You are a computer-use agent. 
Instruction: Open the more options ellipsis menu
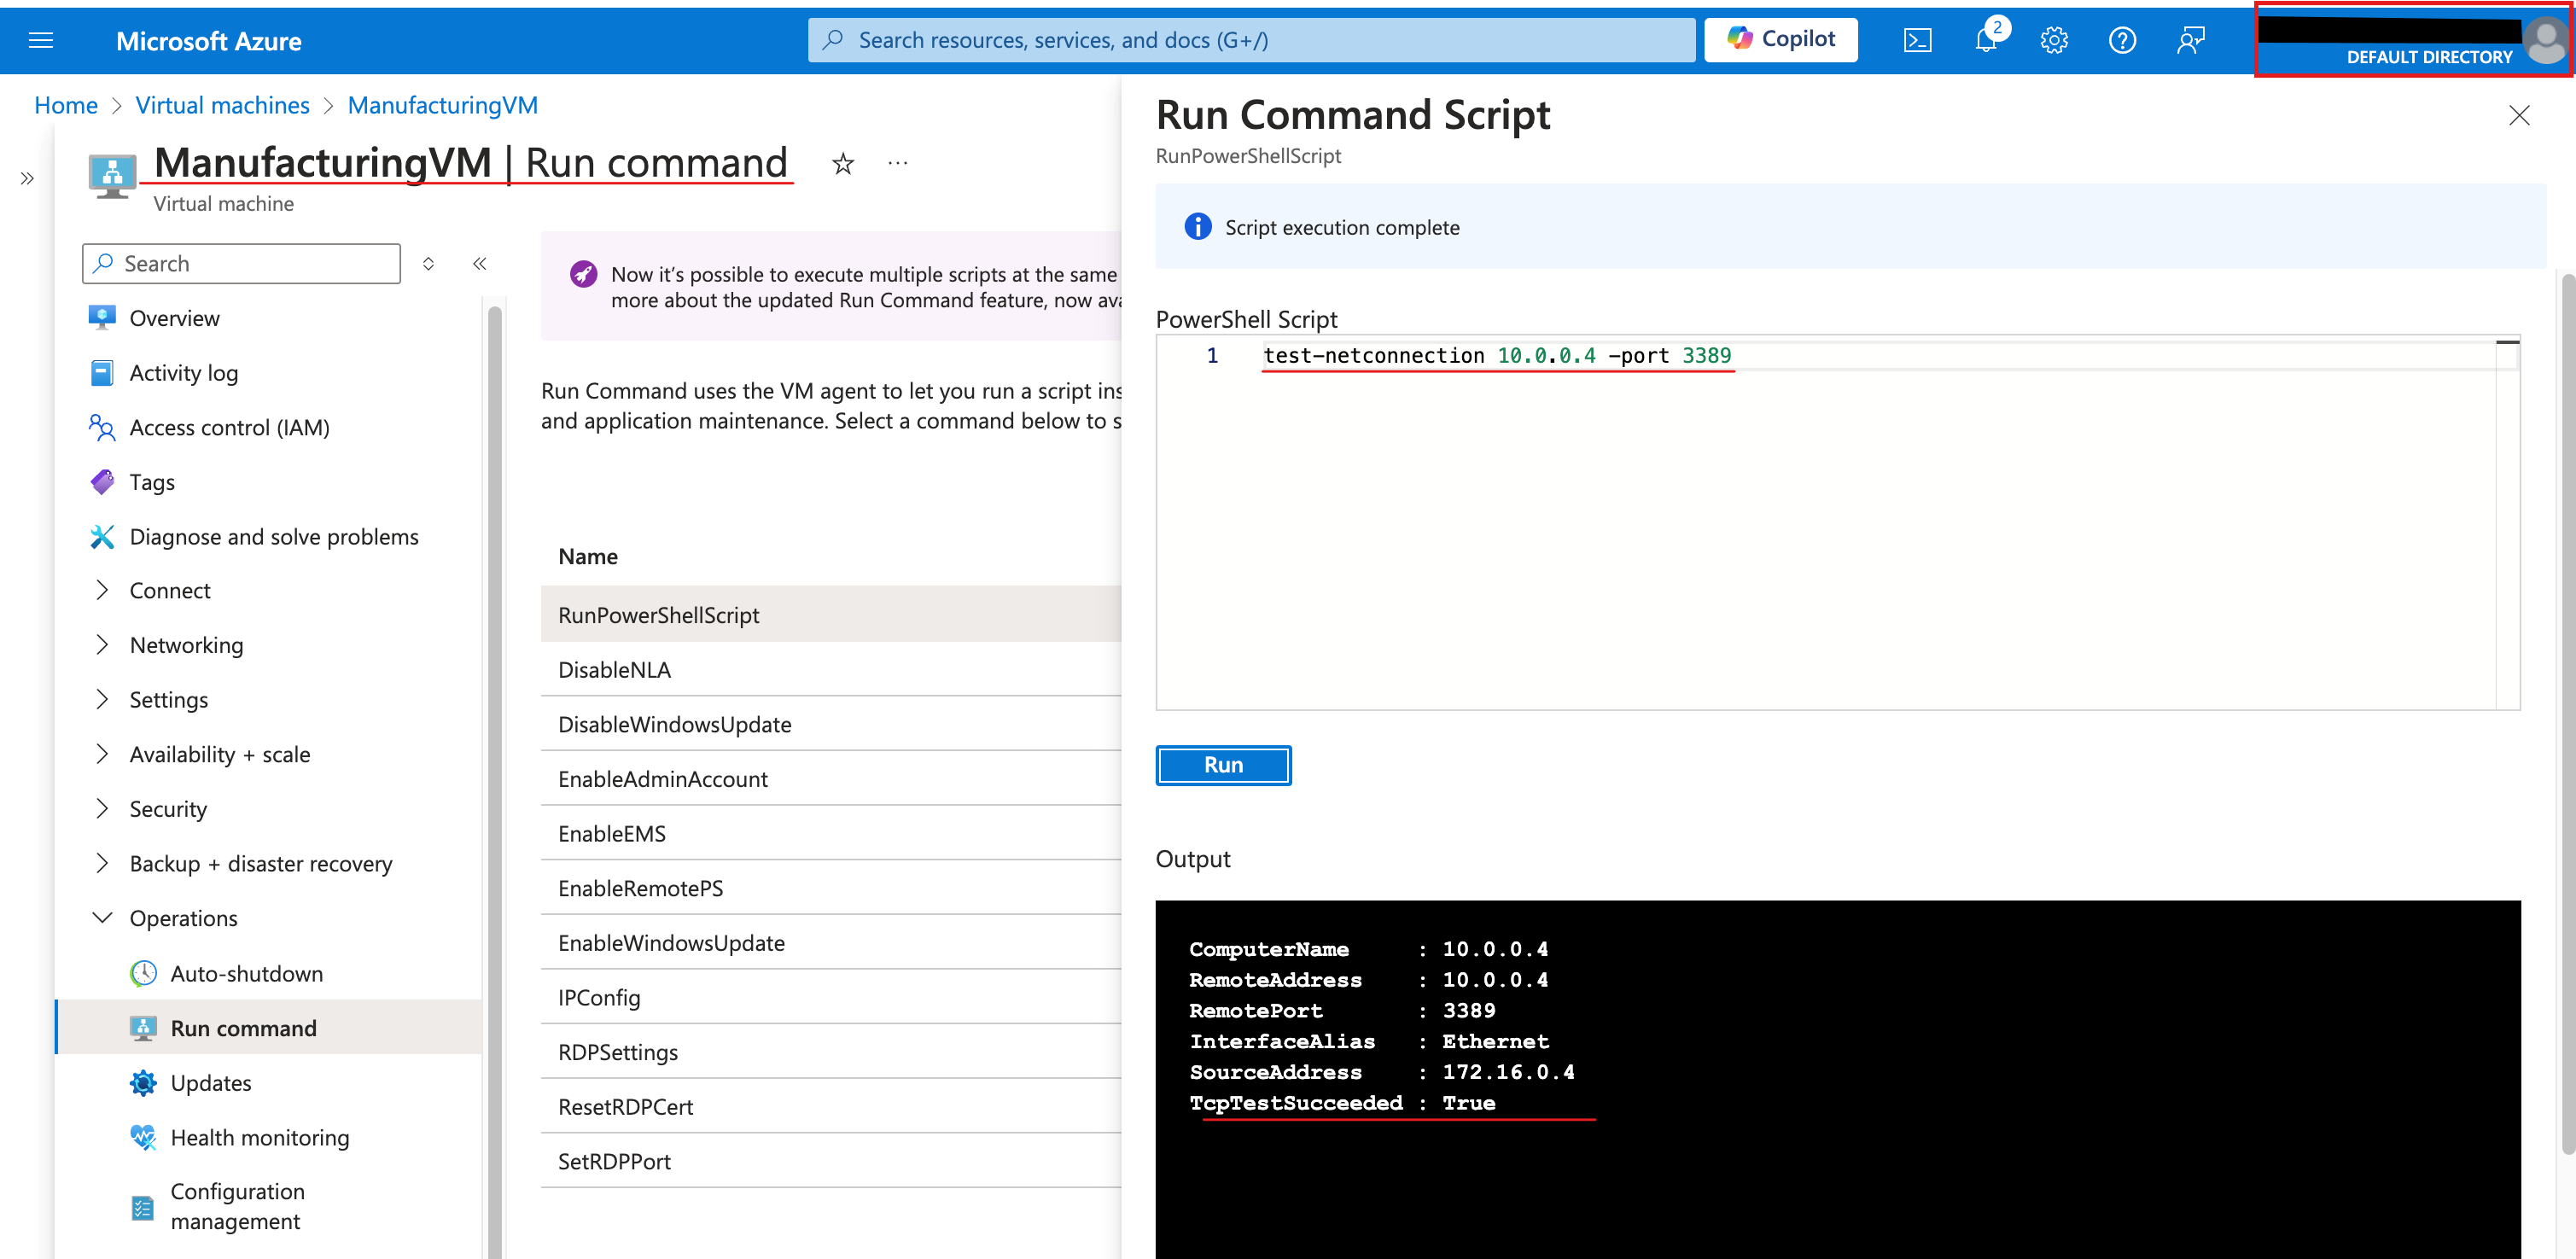click(x=897, y=163)
